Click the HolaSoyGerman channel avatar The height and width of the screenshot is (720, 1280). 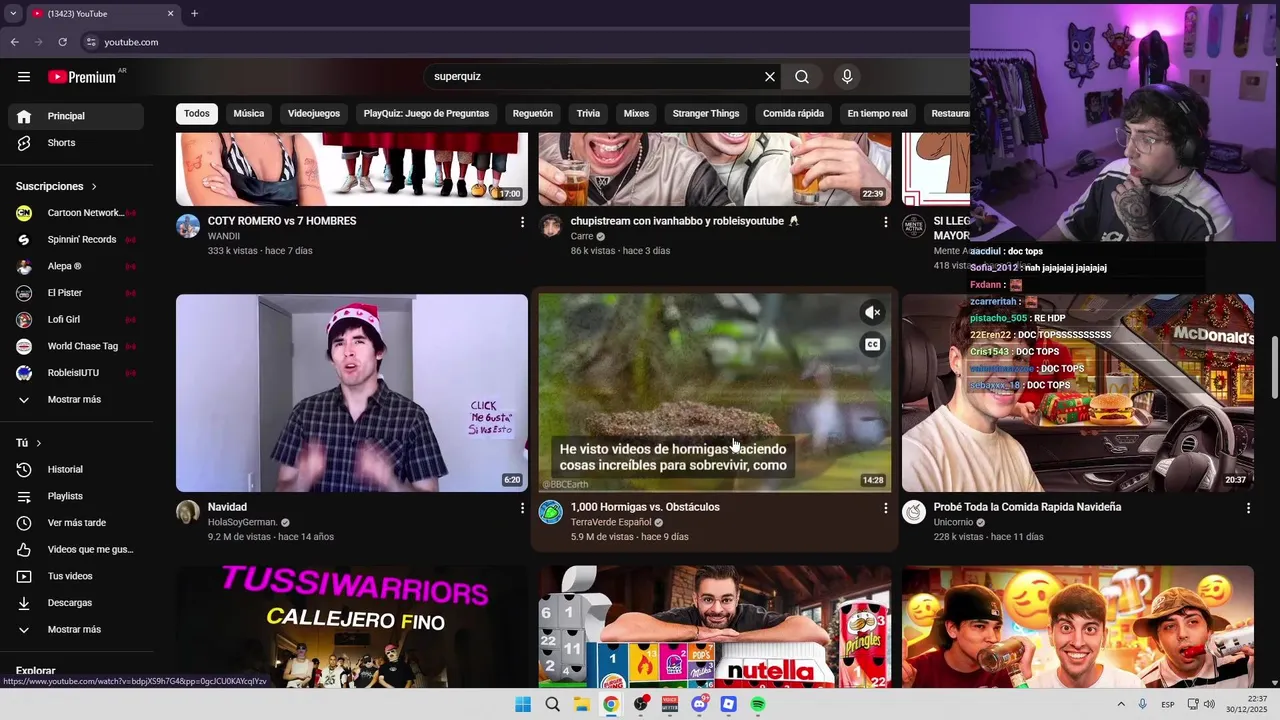[188, 512]
